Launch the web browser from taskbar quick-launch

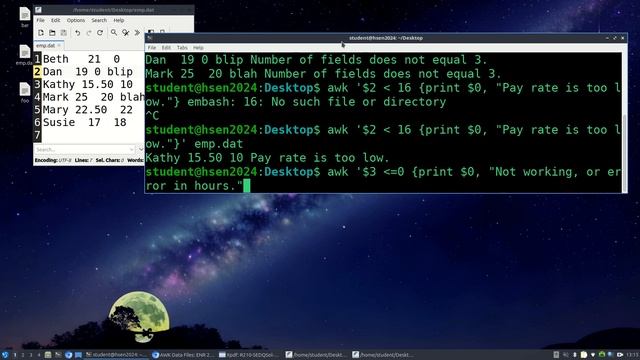tap(68, 355)
